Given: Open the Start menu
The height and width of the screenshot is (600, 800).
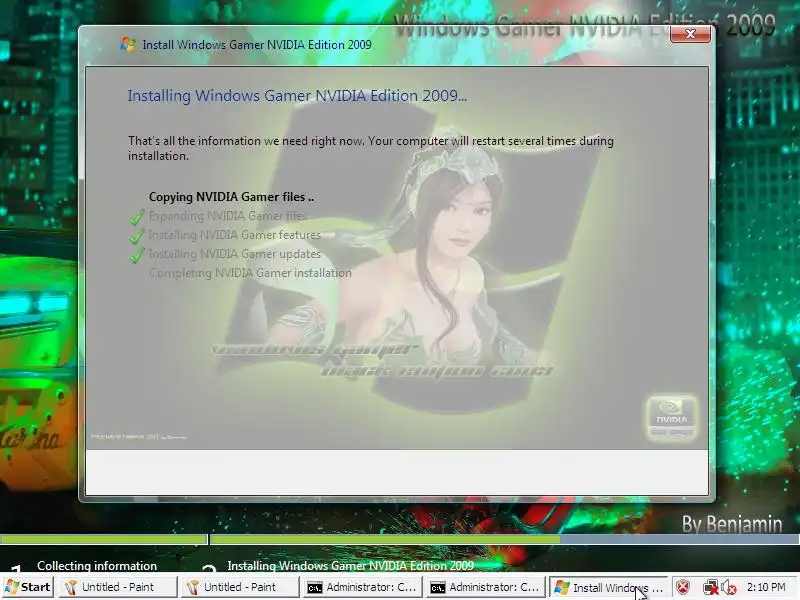Looking at the screenshot, I should click(28, 587).
